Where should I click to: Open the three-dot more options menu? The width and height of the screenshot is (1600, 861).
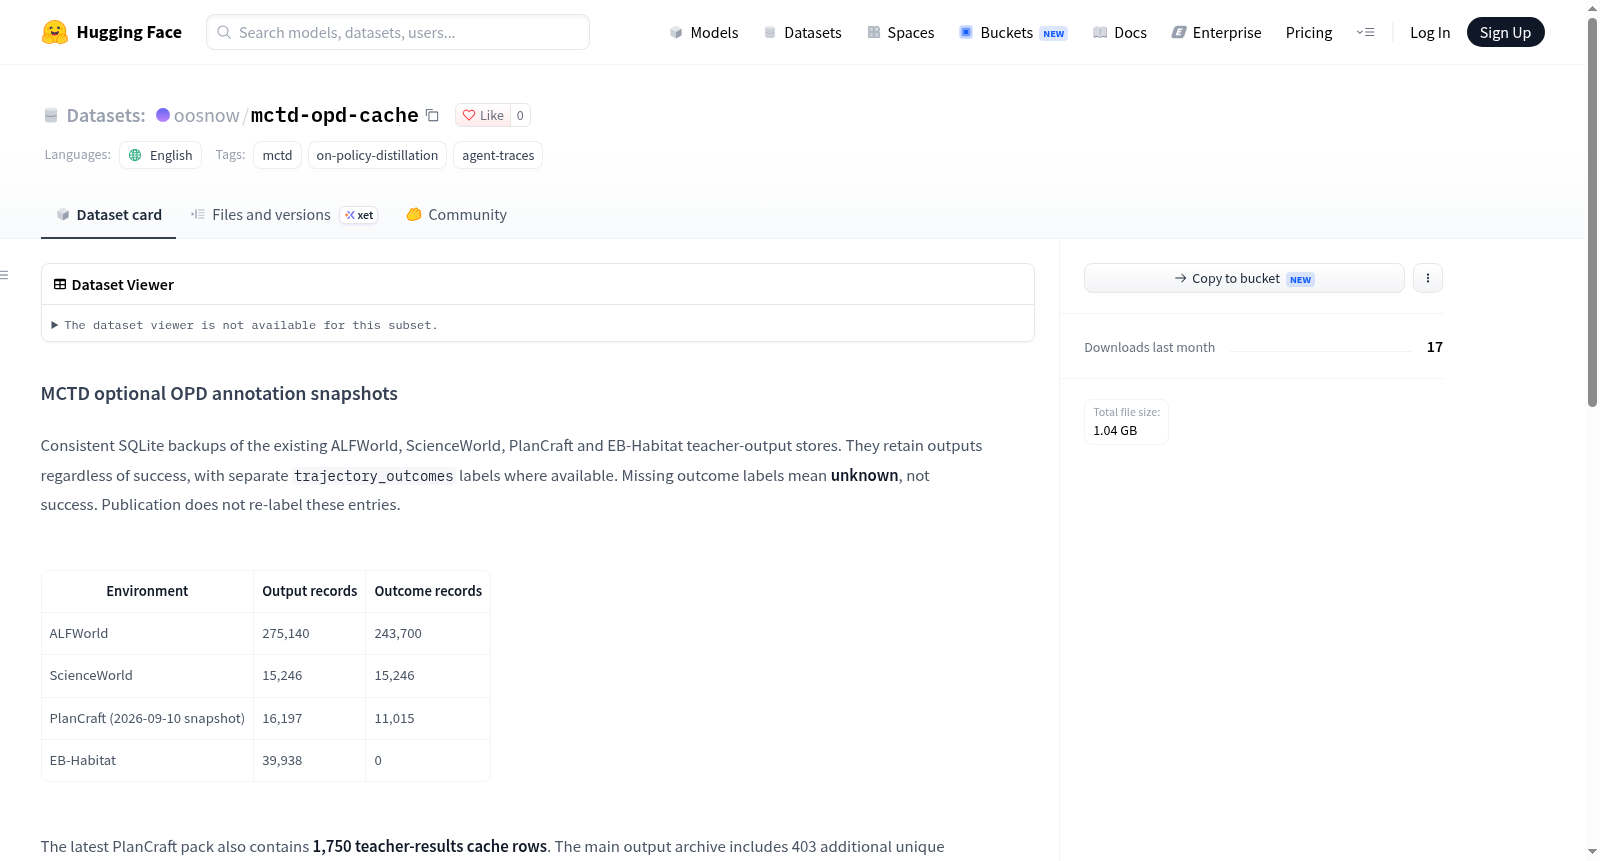coord(1428,278)
